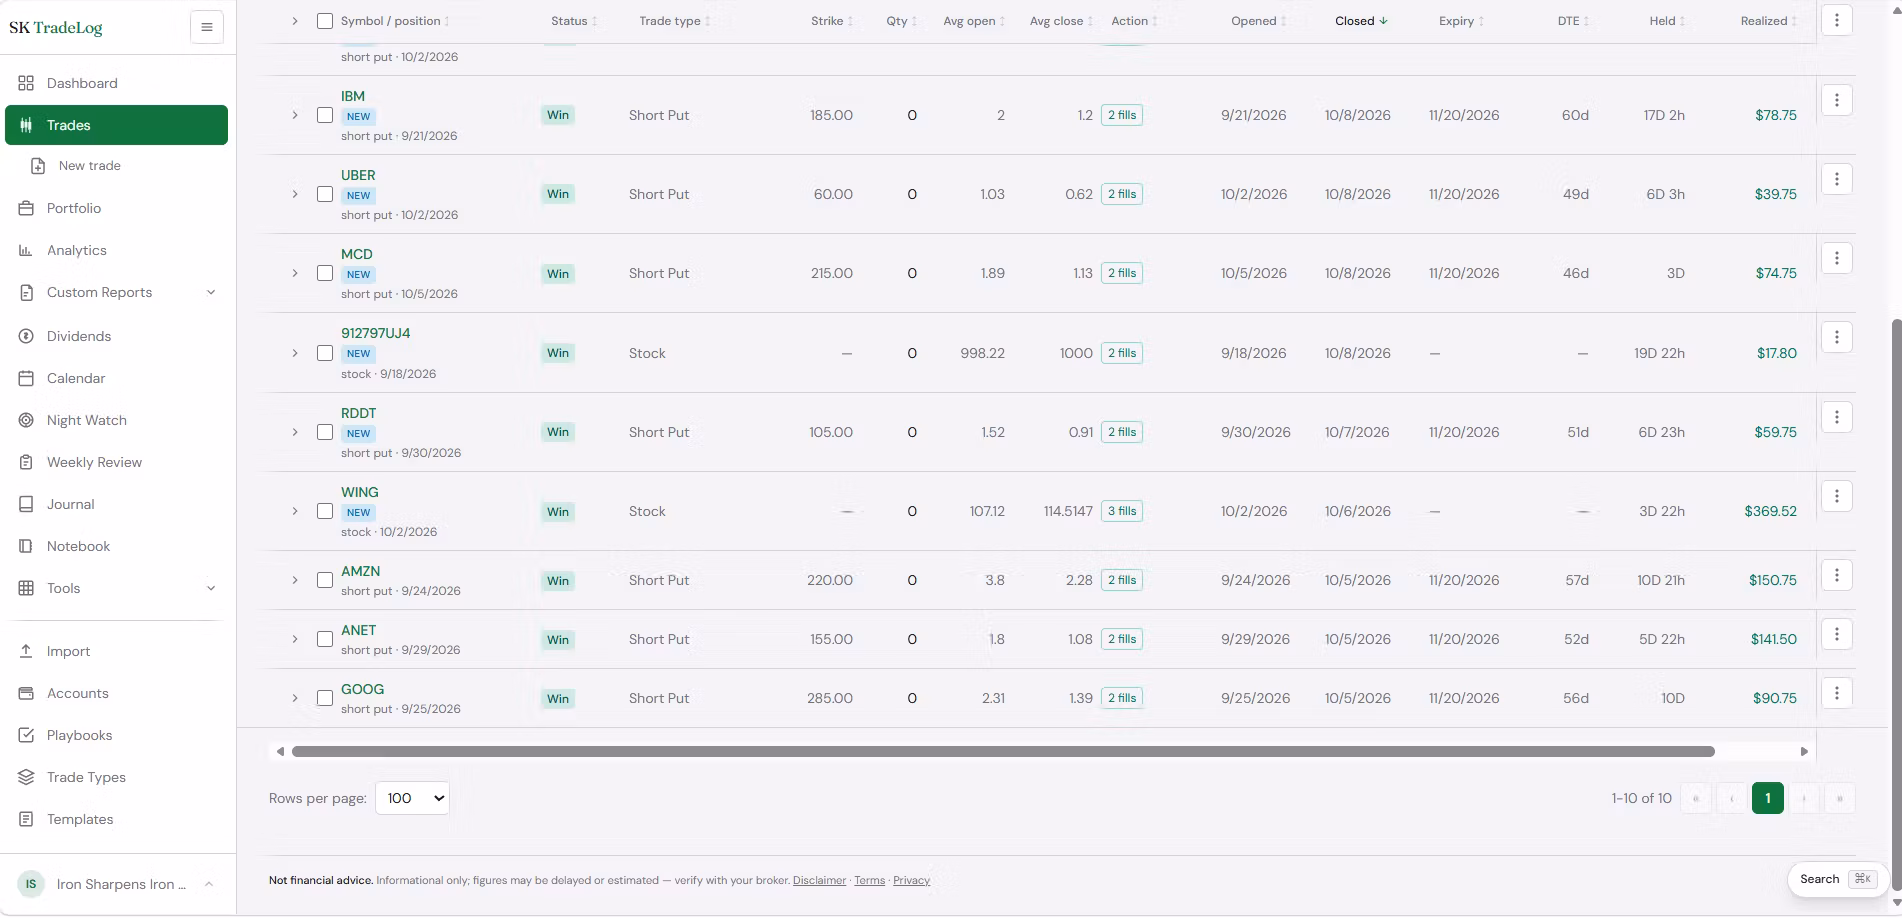Check the RDDT trade checkbox
This screenshot has height=918, width=1902.
click(325, 432)
